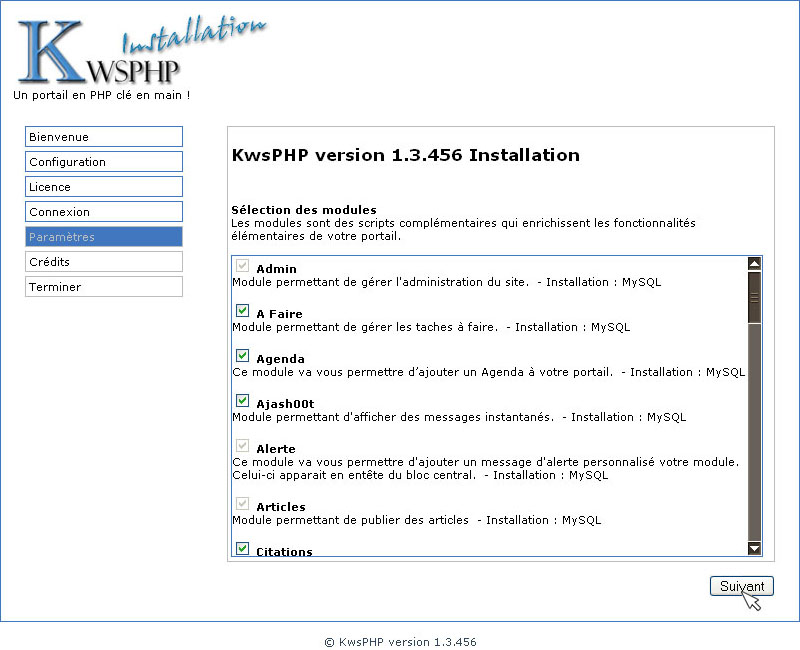Click the 'Ajash00t' module name

click(x=285, y=404)
